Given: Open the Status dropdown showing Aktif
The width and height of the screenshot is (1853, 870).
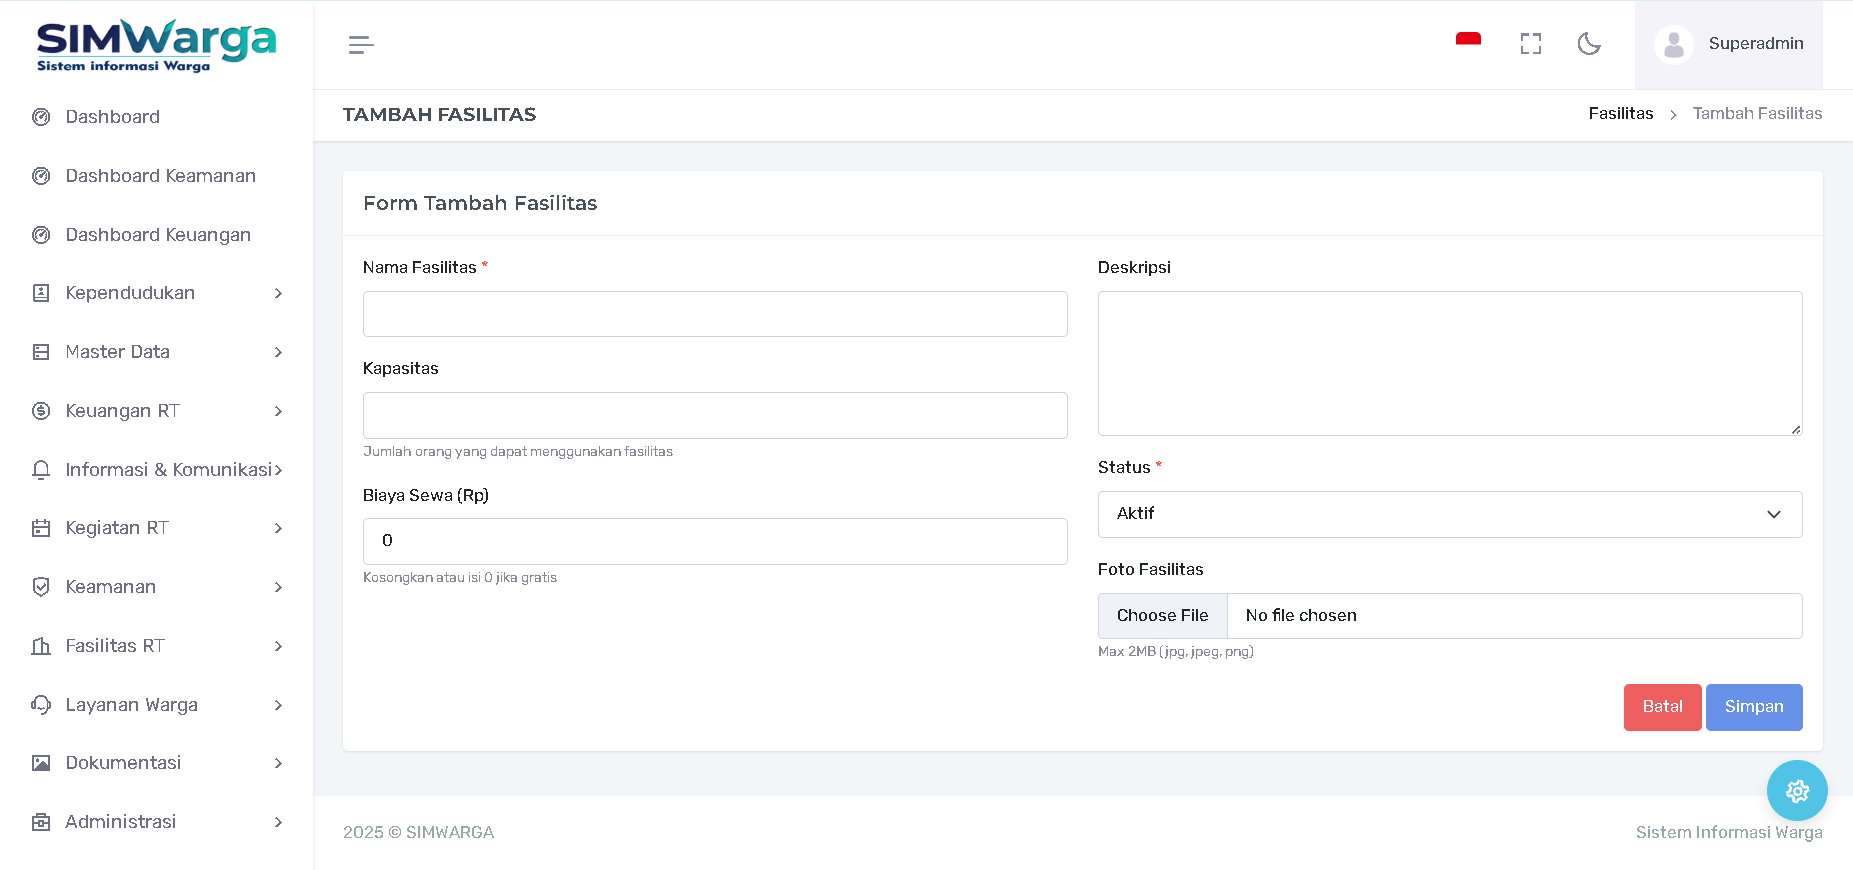Looking at the screenshot, I should pyautogui.click(x=1449, y=514).
